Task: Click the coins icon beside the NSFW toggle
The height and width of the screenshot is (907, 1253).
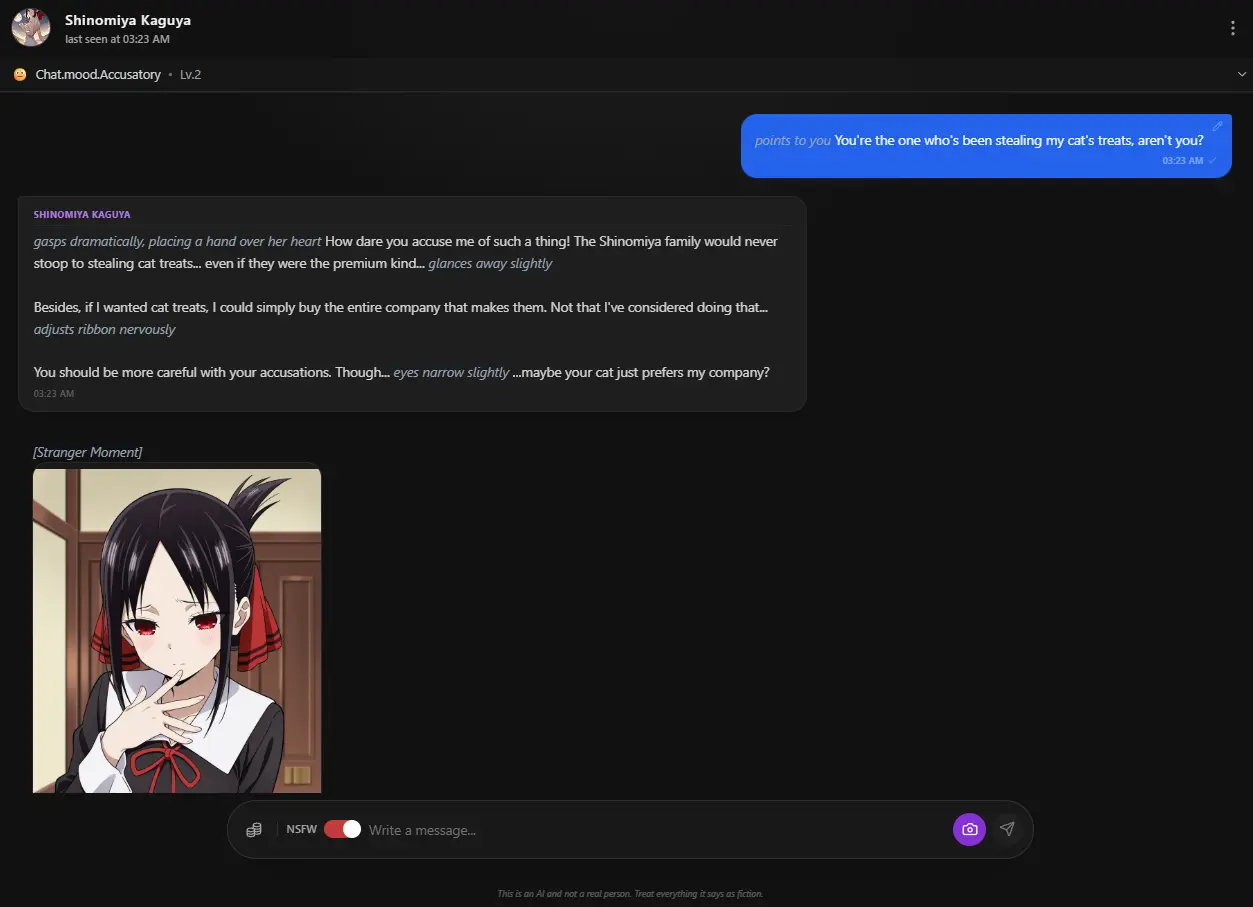Action: click(253, 829)
